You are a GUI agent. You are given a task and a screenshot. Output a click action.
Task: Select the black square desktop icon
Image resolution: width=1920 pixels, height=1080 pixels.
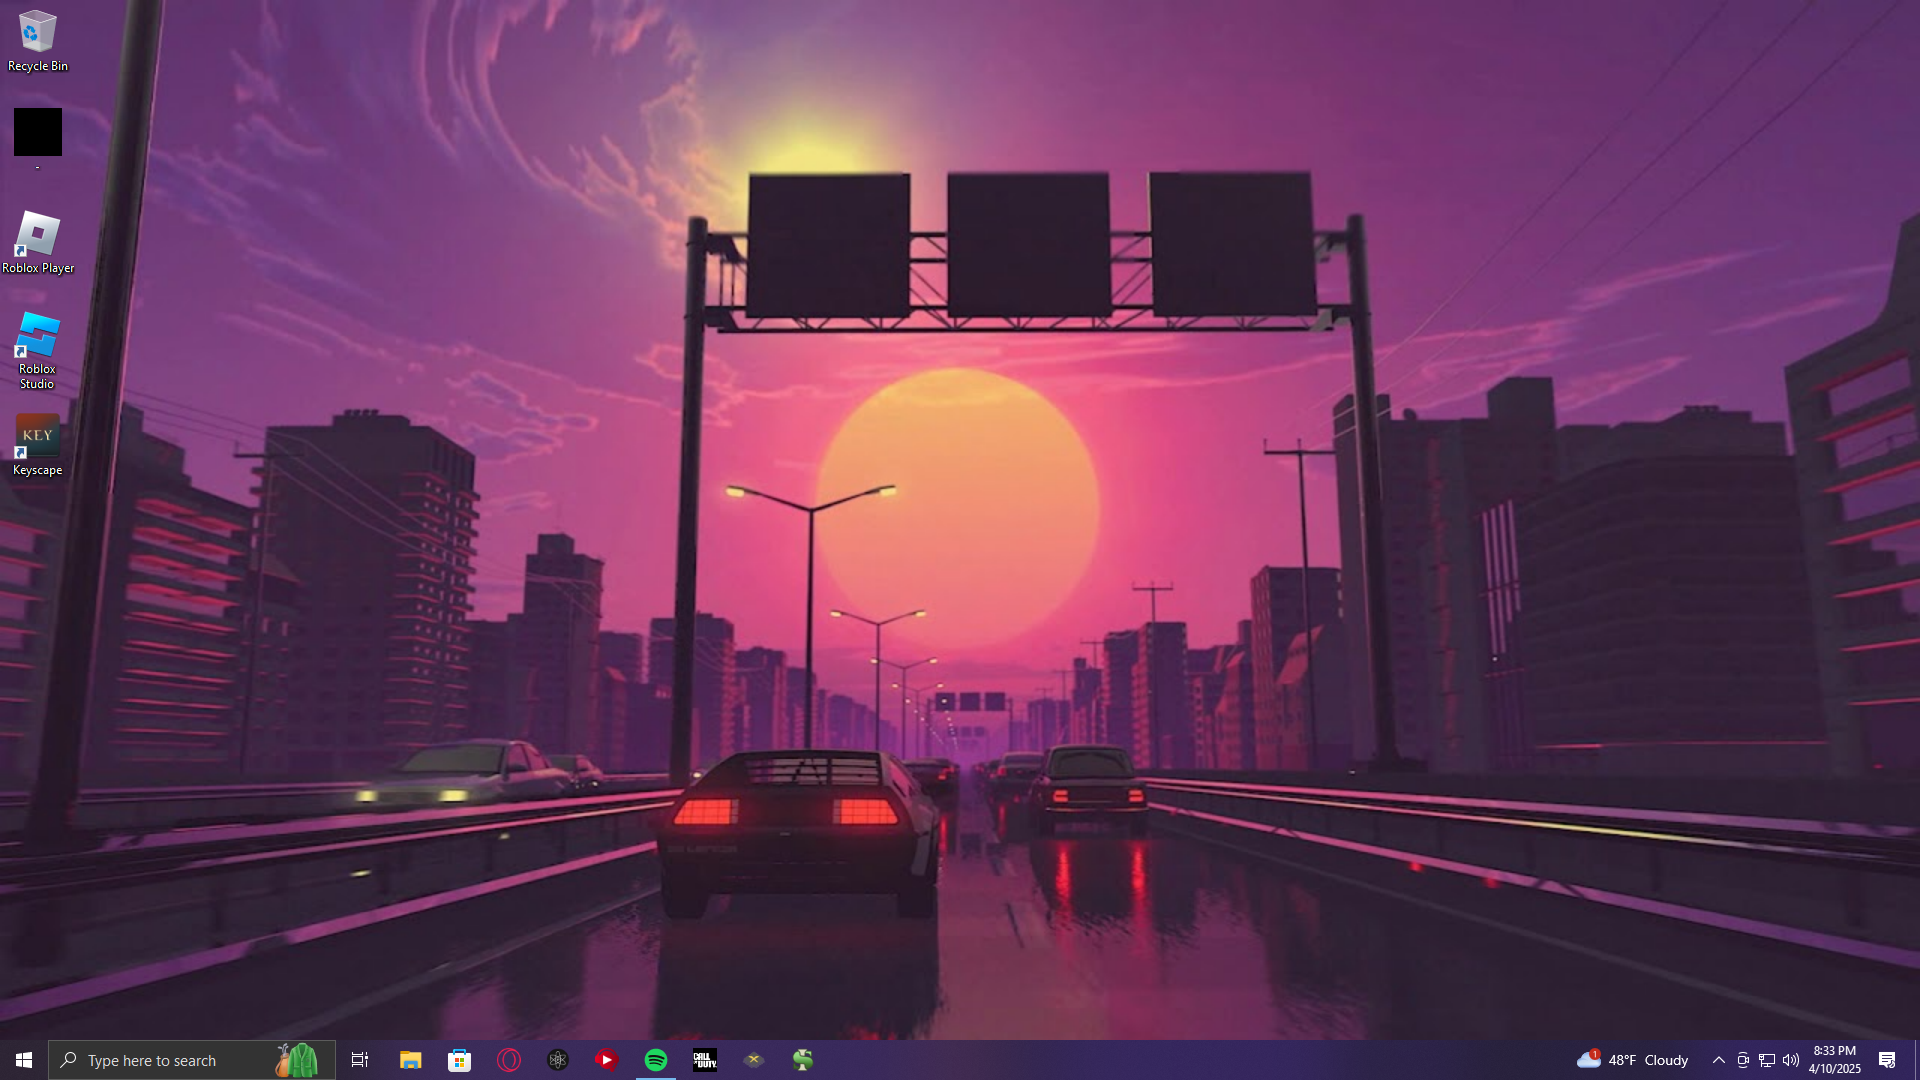[37, 132]
